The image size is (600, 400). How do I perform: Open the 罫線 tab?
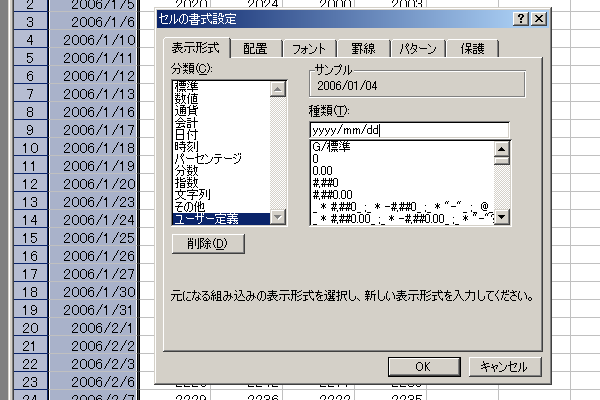[363, 49]
